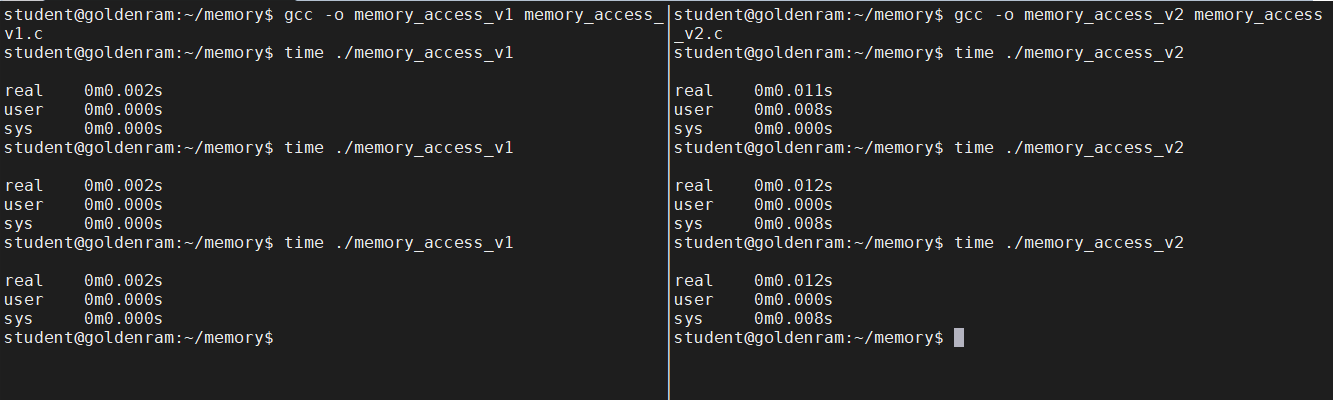The height and width of the screenshot is (400, 1333).
Task: Click the second "time ./memory_access_v1" command
Action: (398, 148)
